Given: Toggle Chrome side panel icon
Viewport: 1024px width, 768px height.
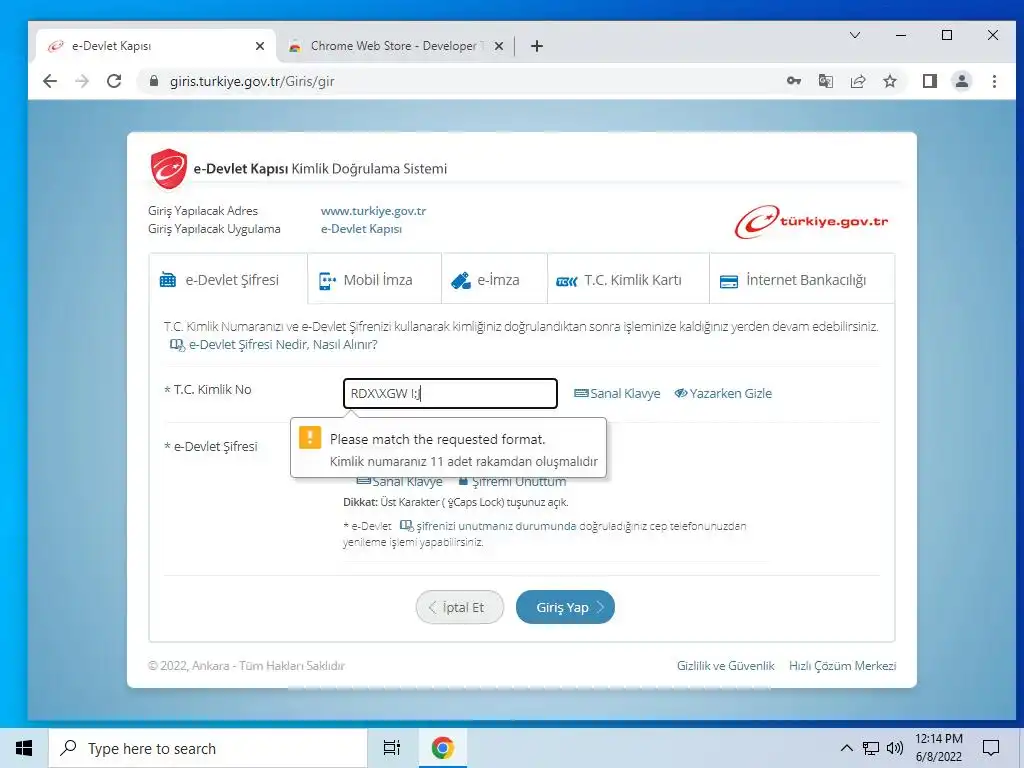Looking at the screenshot, I should [929, 81].
